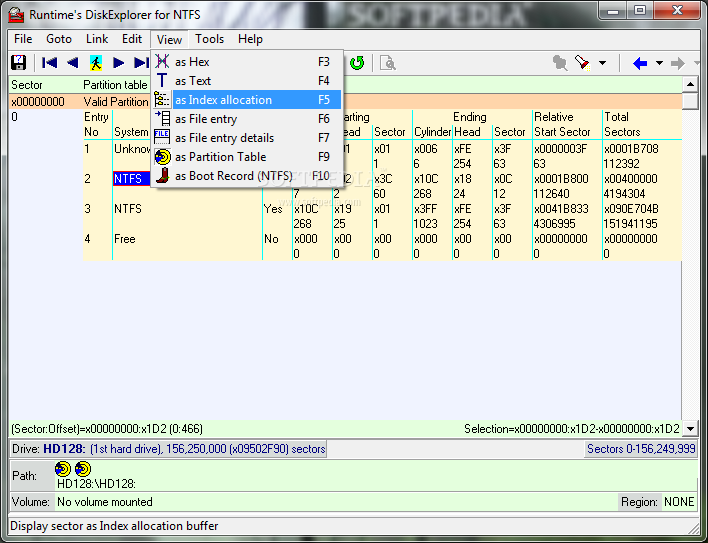Click the grey forward arrow
The image size is (708, 543).
[x=678, y=63]
